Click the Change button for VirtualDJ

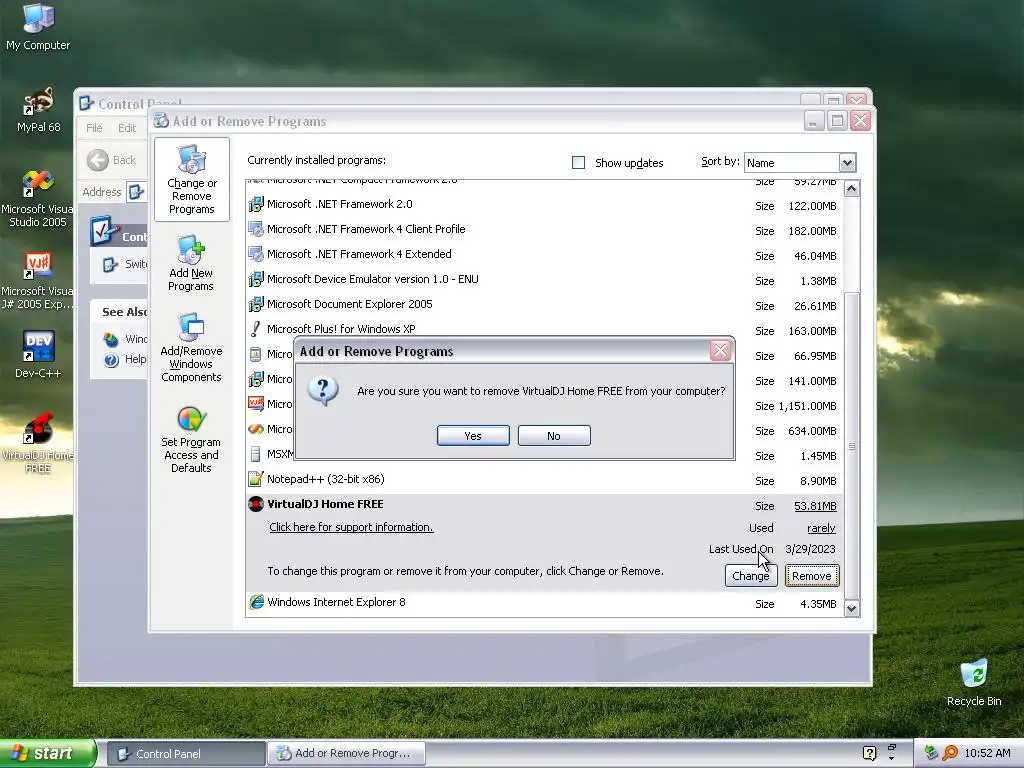tap(750, 576)
